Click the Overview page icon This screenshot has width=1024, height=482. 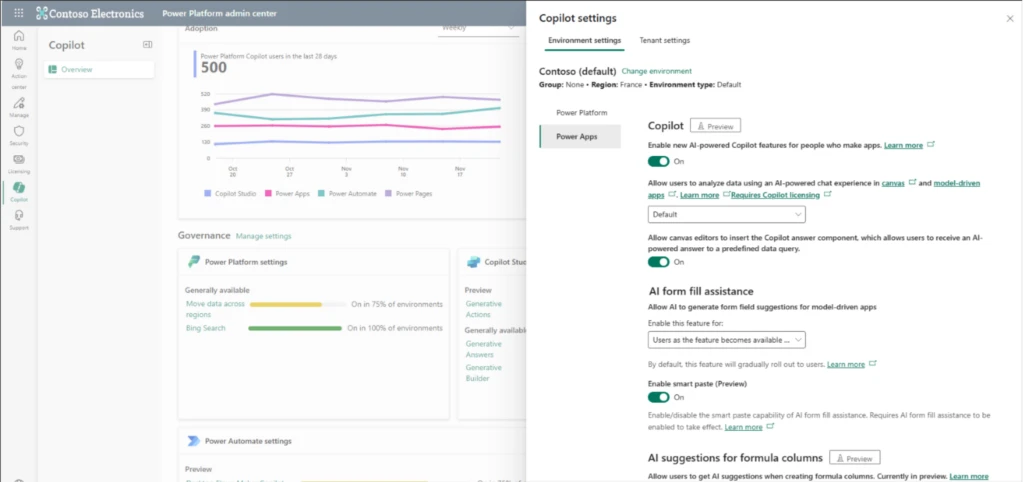point(52,69)
